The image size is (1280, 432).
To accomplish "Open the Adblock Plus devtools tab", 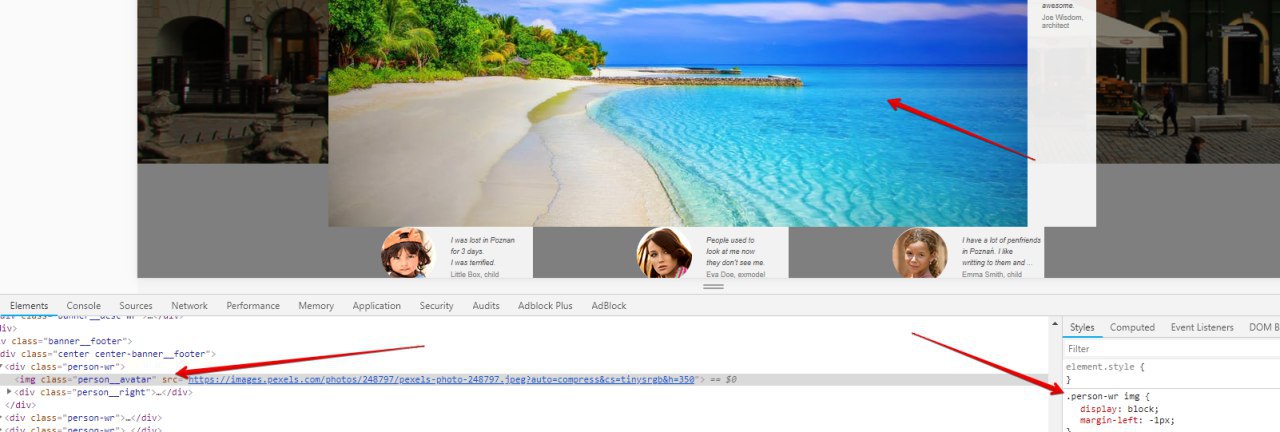I will [x=545, y=306].
